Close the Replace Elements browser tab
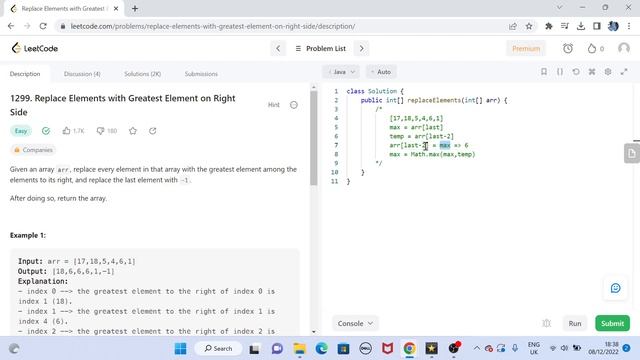Image resolution: width=640 pixels, height=360 pixels. point(116,8)
